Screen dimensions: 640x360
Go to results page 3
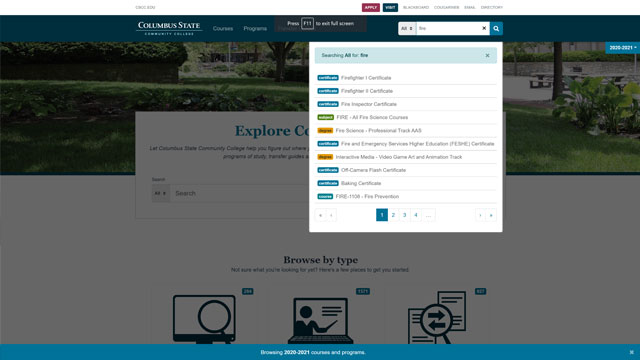click(404, 215)
